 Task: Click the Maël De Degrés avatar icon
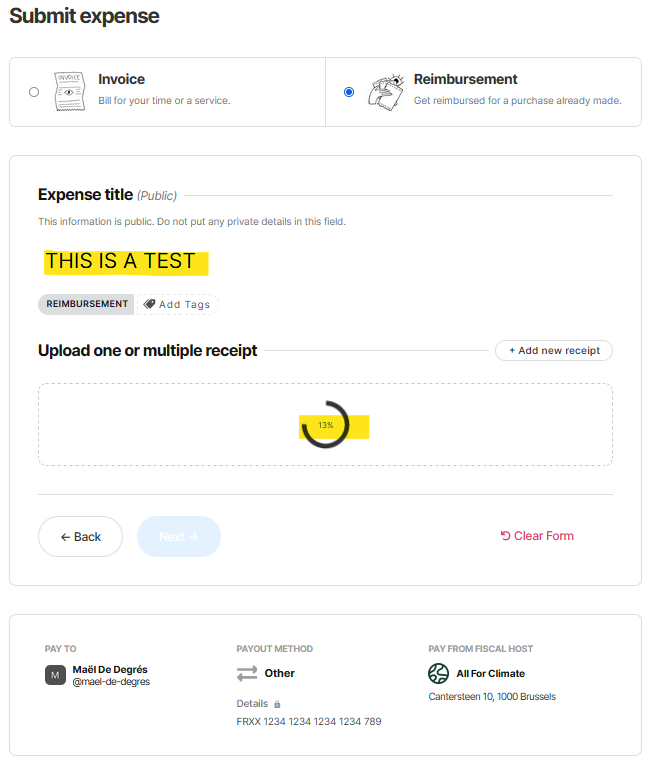pyautogui.click(x=55, y=675)
